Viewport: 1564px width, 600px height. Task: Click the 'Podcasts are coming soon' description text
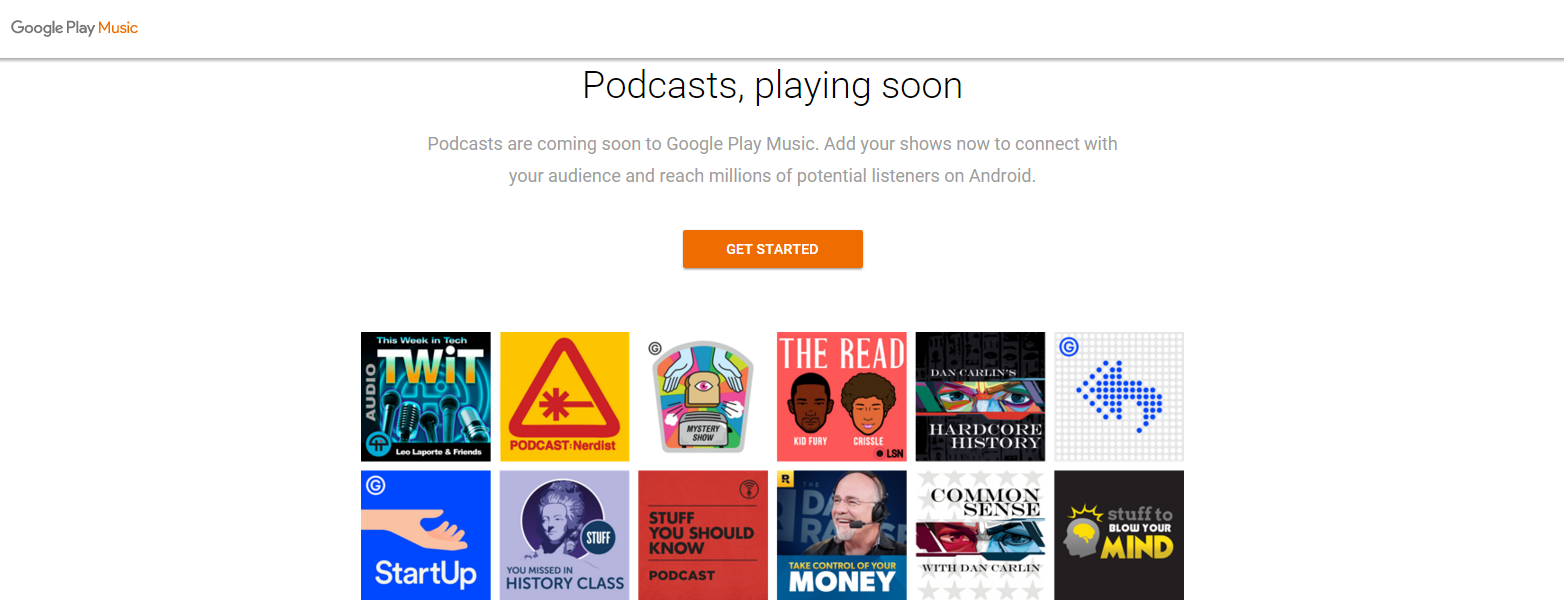(772, 160)
